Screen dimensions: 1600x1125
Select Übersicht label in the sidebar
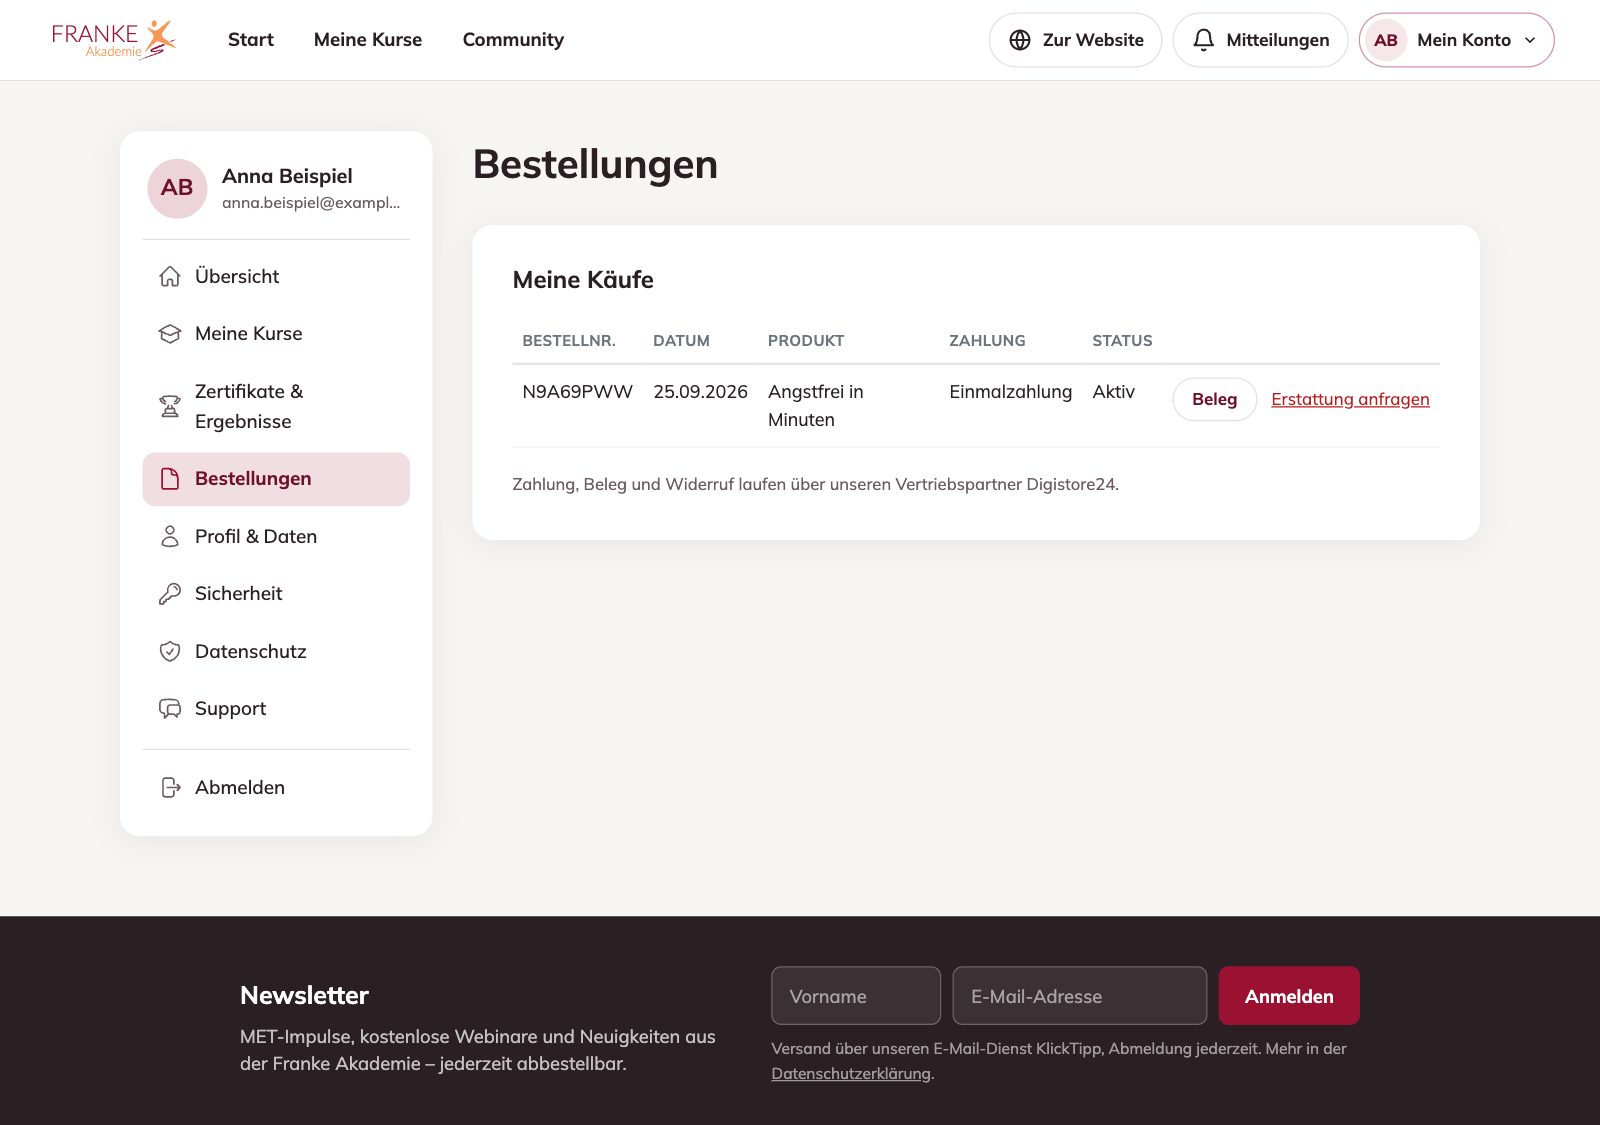pos(237,276)
